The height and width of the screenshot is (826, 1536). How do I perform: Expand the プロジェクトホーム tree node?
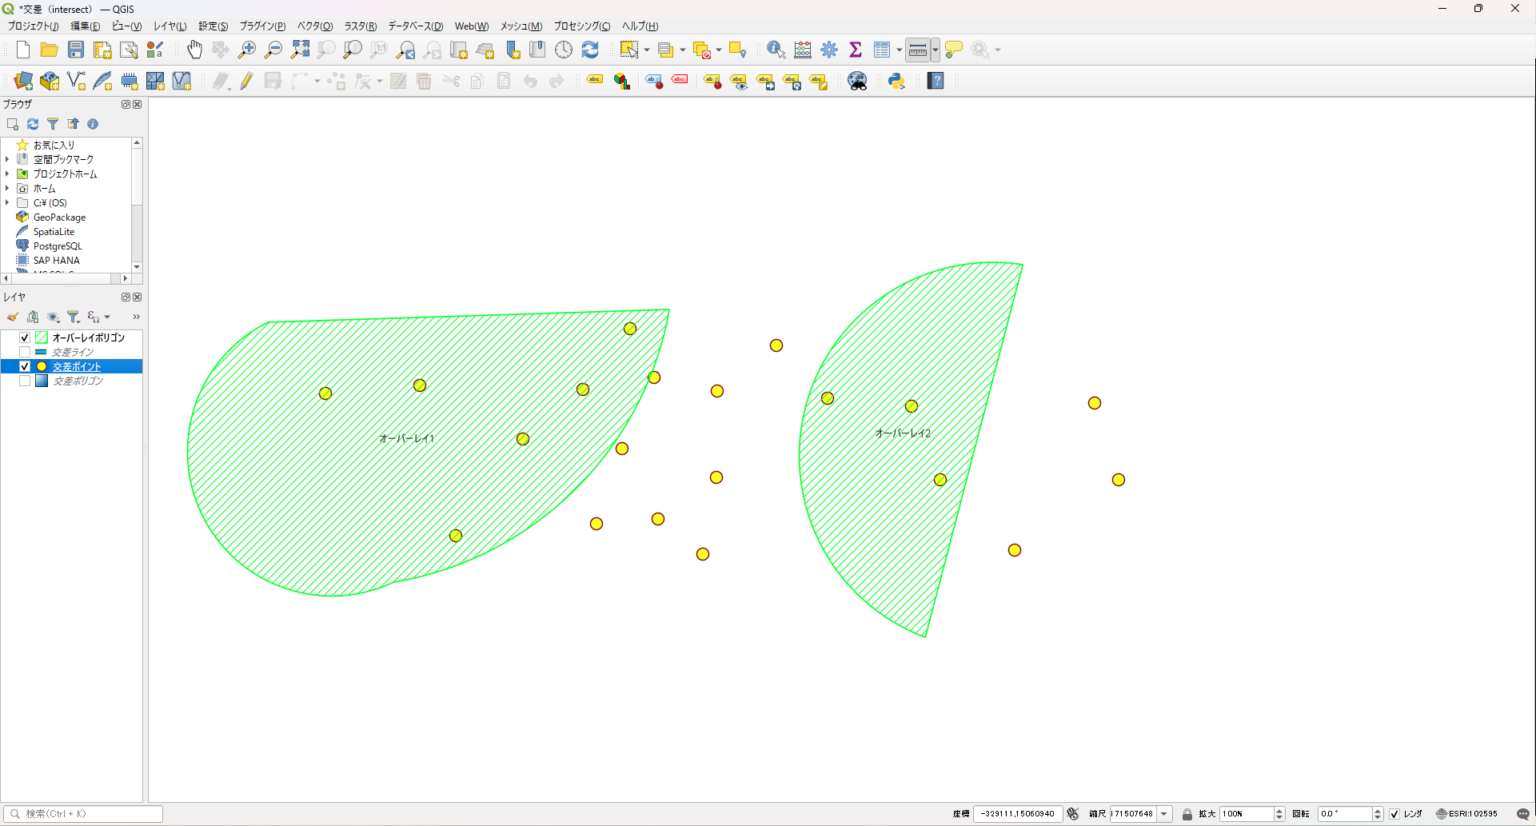(7, 174)
